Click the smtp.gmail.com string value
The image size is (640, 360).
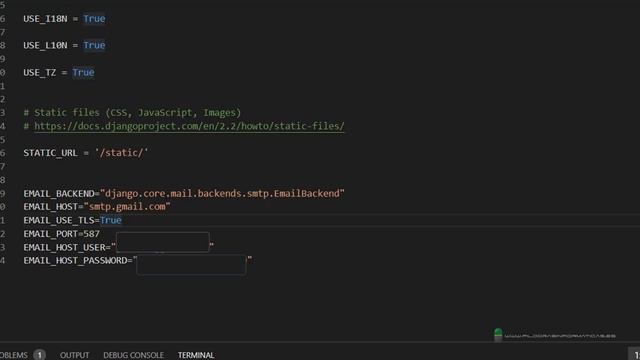[127, 207]
